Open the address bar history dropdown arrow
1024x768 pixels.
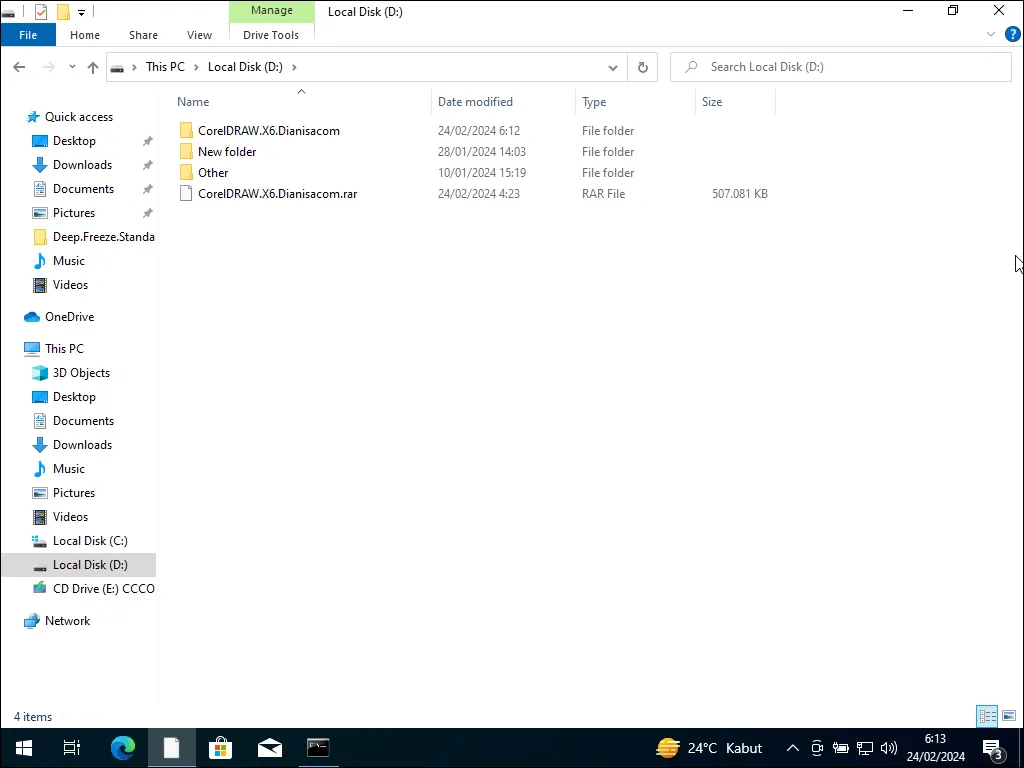click(613, 67)
